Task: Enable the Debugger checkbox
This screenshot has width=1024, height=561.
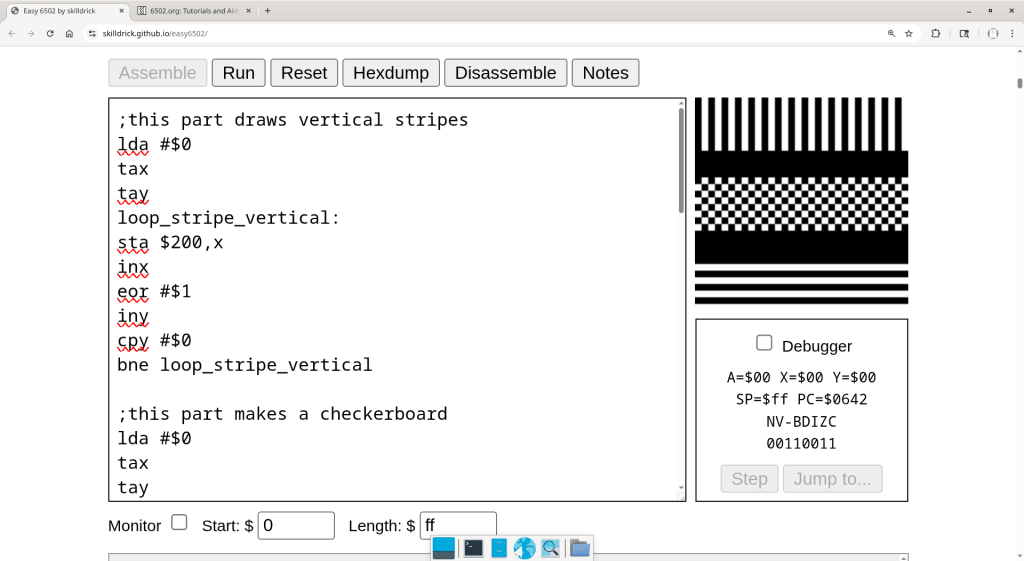Action: click(x=764, y=343)
